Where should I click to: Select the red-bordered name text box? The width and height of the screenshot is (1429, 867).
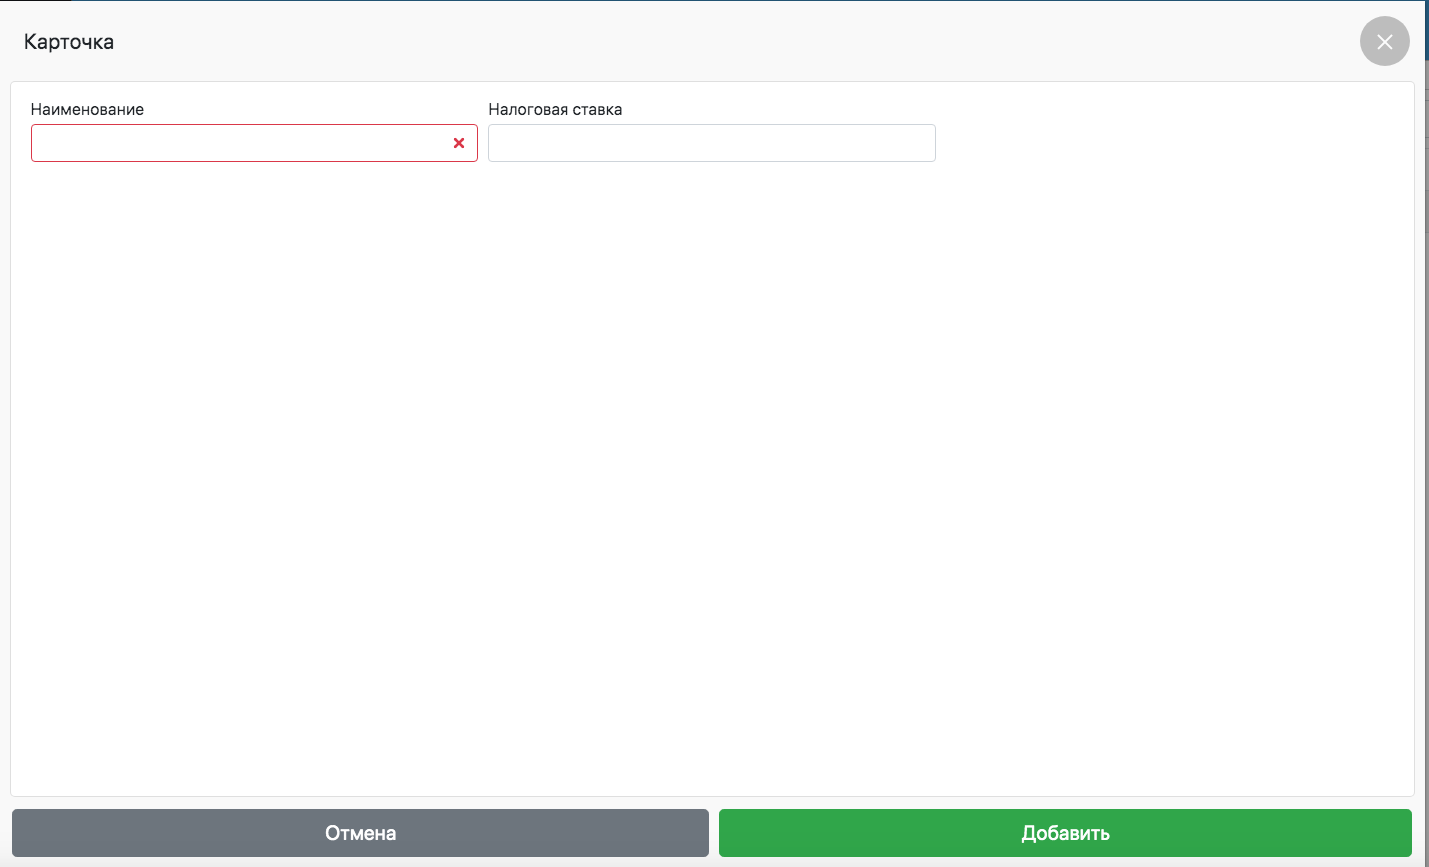240,143
